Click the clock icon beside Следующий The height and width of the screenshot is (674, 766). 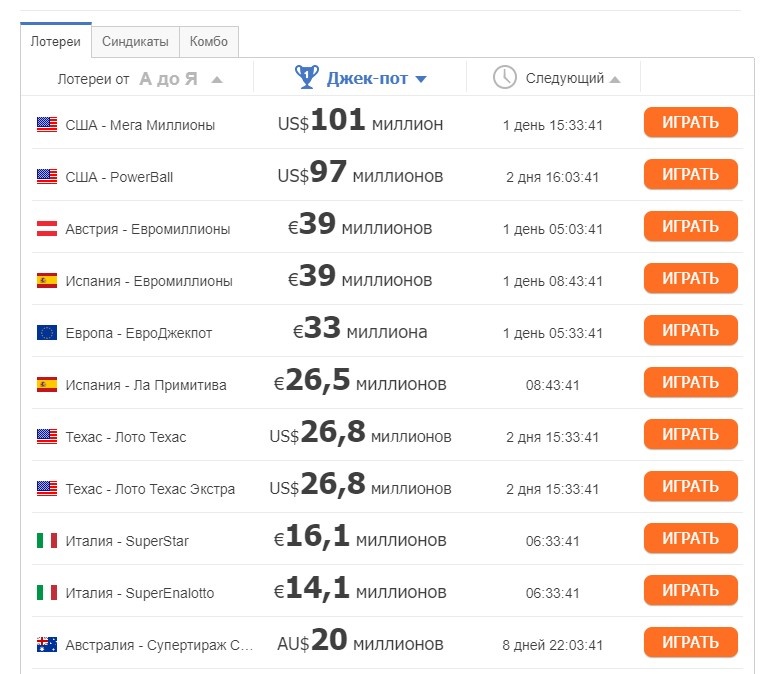point(505,77)
